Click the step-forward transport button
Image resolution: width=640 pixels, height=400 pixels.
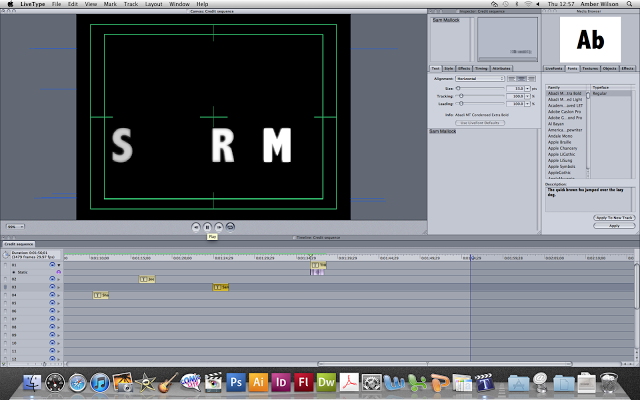click(219, 227)
